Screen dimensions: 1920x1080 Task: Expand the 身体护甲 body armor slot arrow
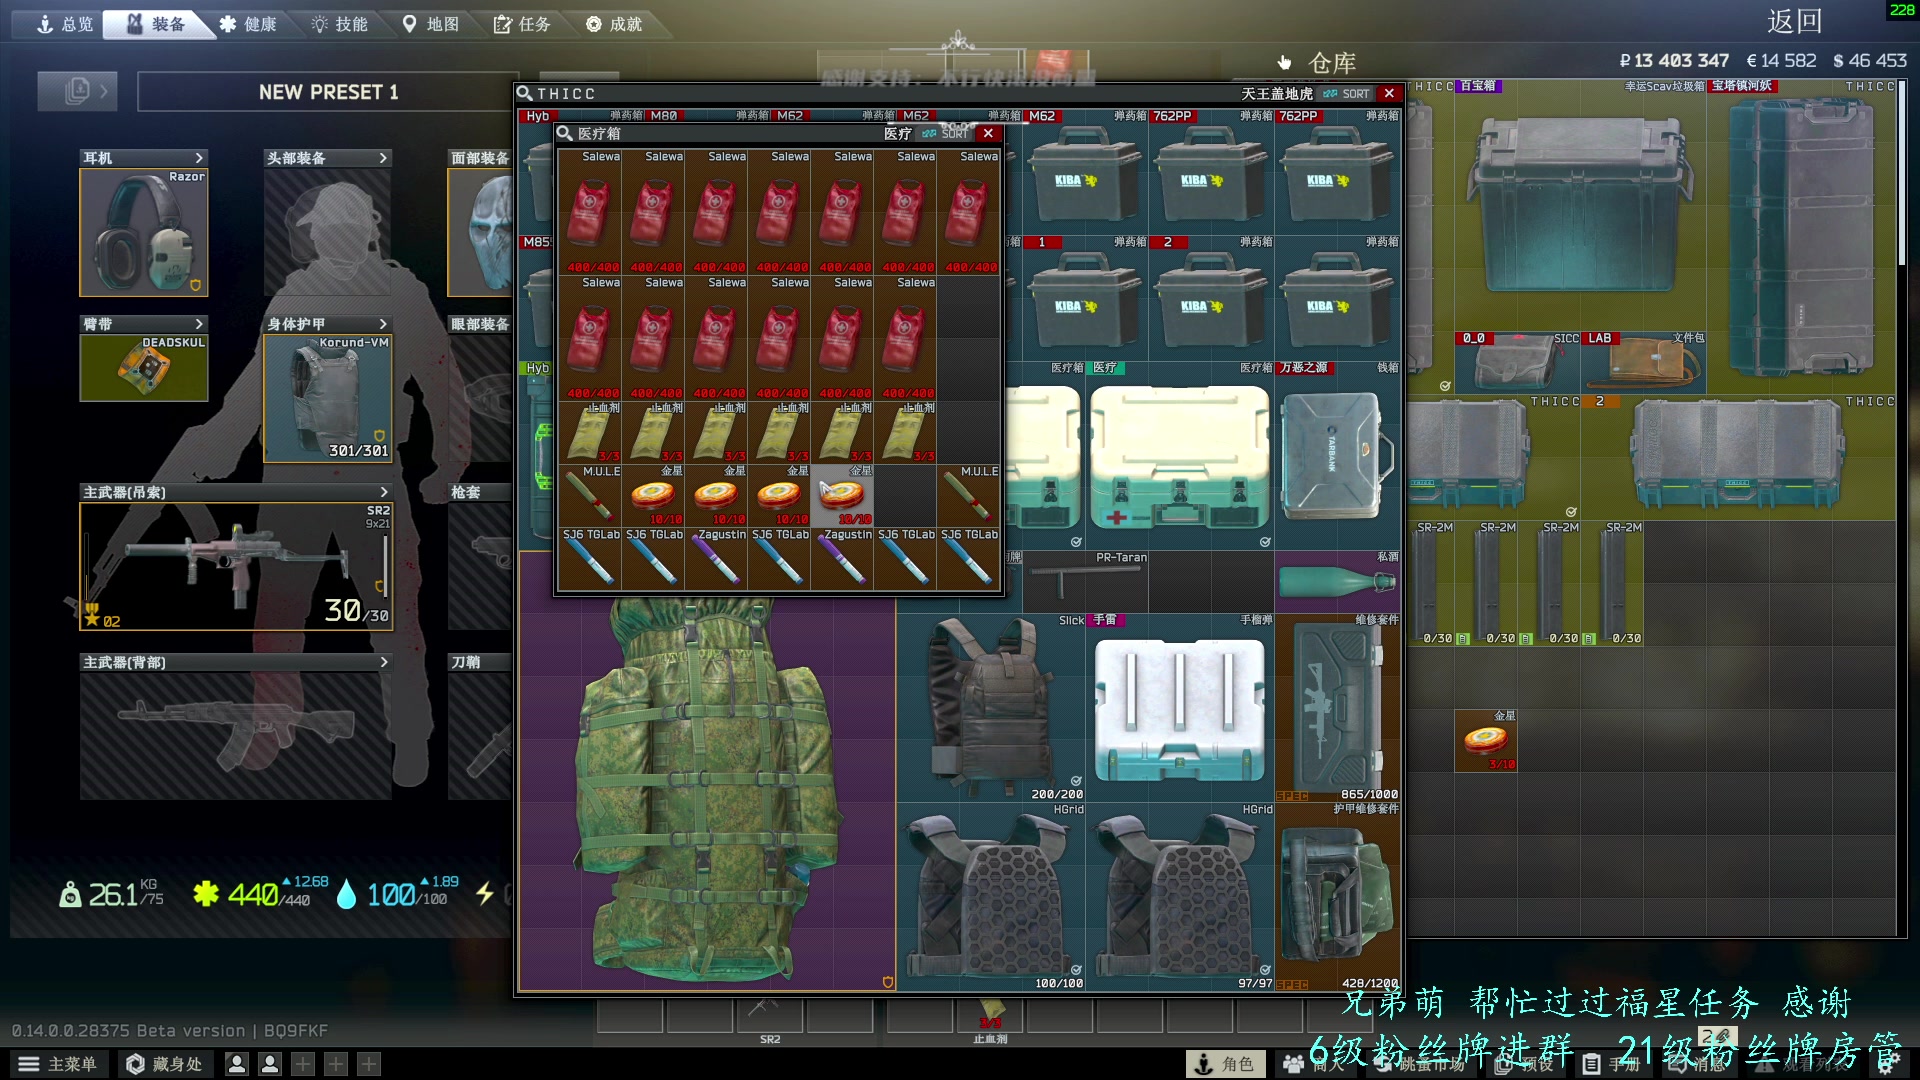(383, 324)
